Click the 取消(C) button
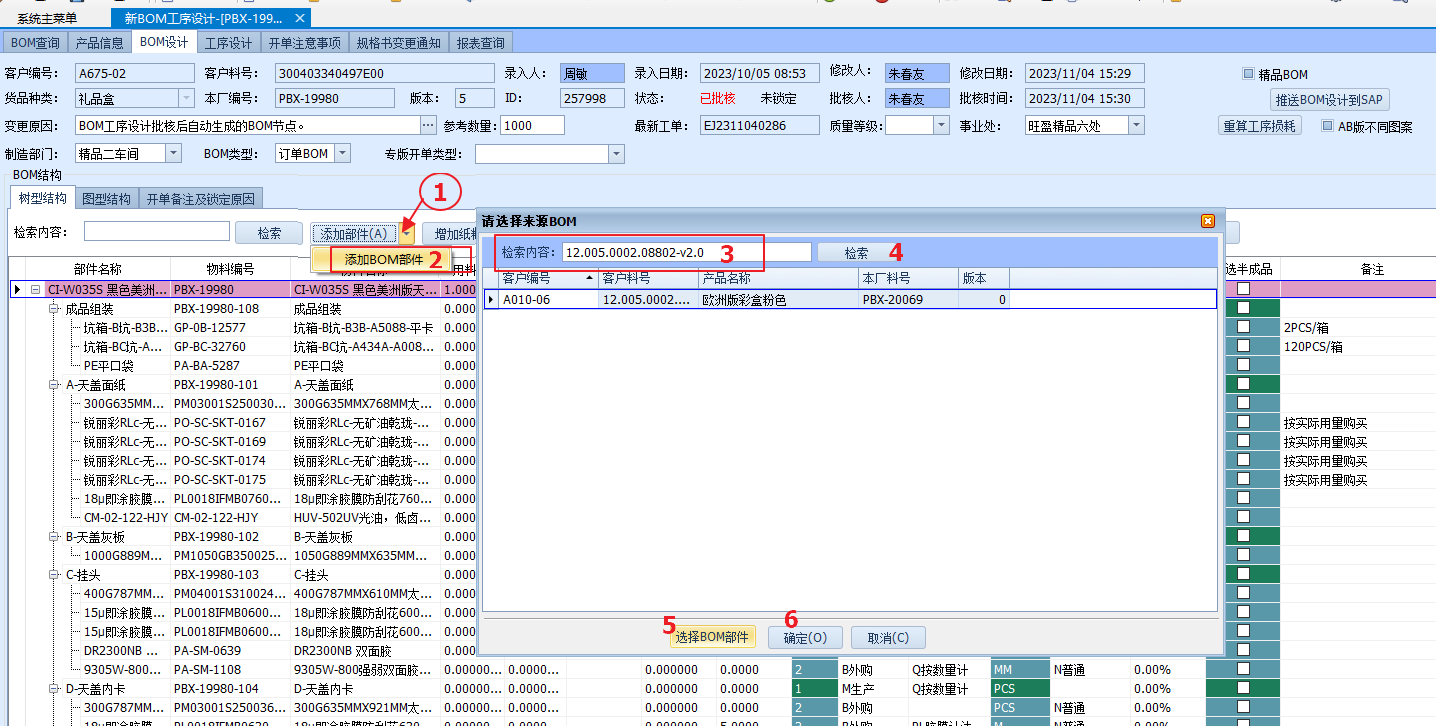This screenshot has height=726, width=1436. tap(888, 637)
